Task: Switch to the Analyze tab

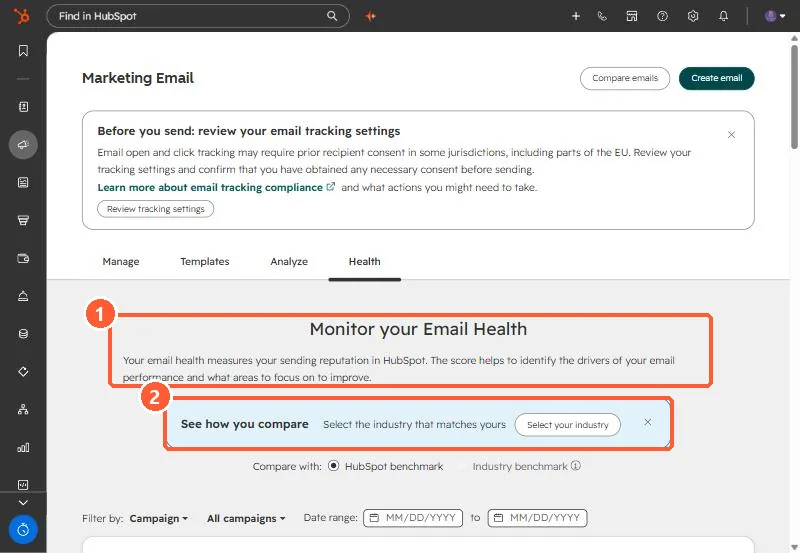Action: point(289,261)
